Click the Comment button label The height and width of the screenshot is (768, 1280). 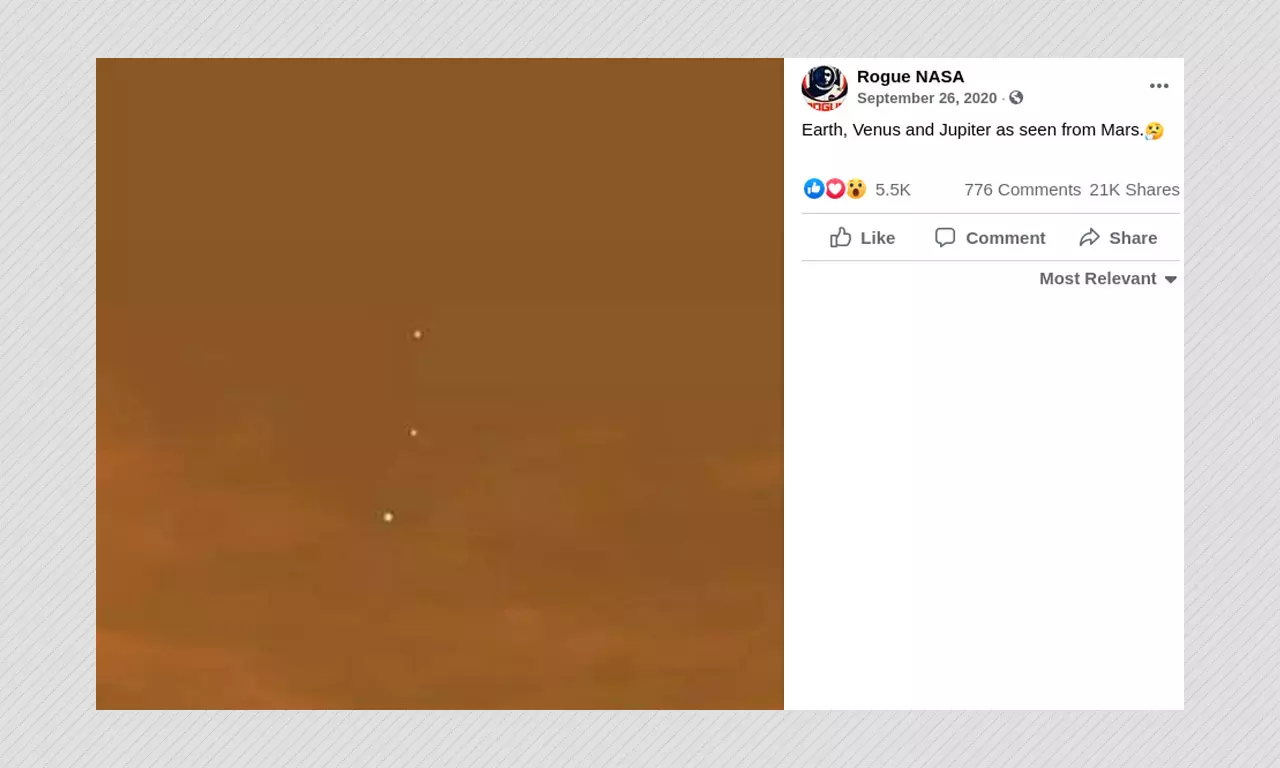coord(1005,238)
